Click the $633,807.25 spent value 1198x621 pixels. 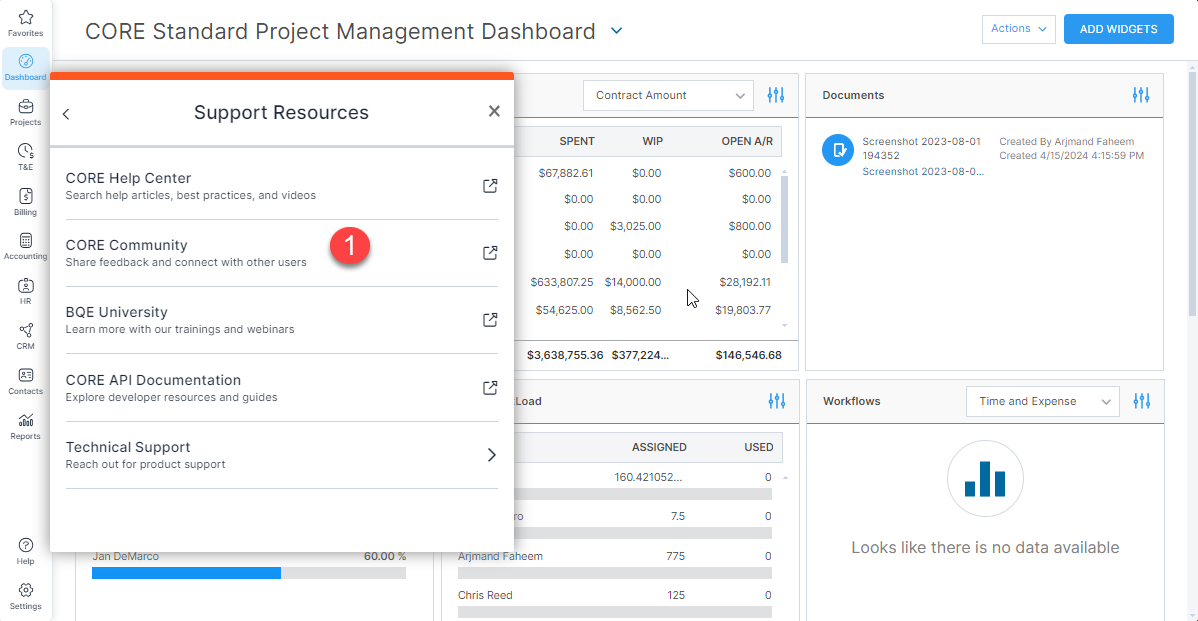point(562,282)
